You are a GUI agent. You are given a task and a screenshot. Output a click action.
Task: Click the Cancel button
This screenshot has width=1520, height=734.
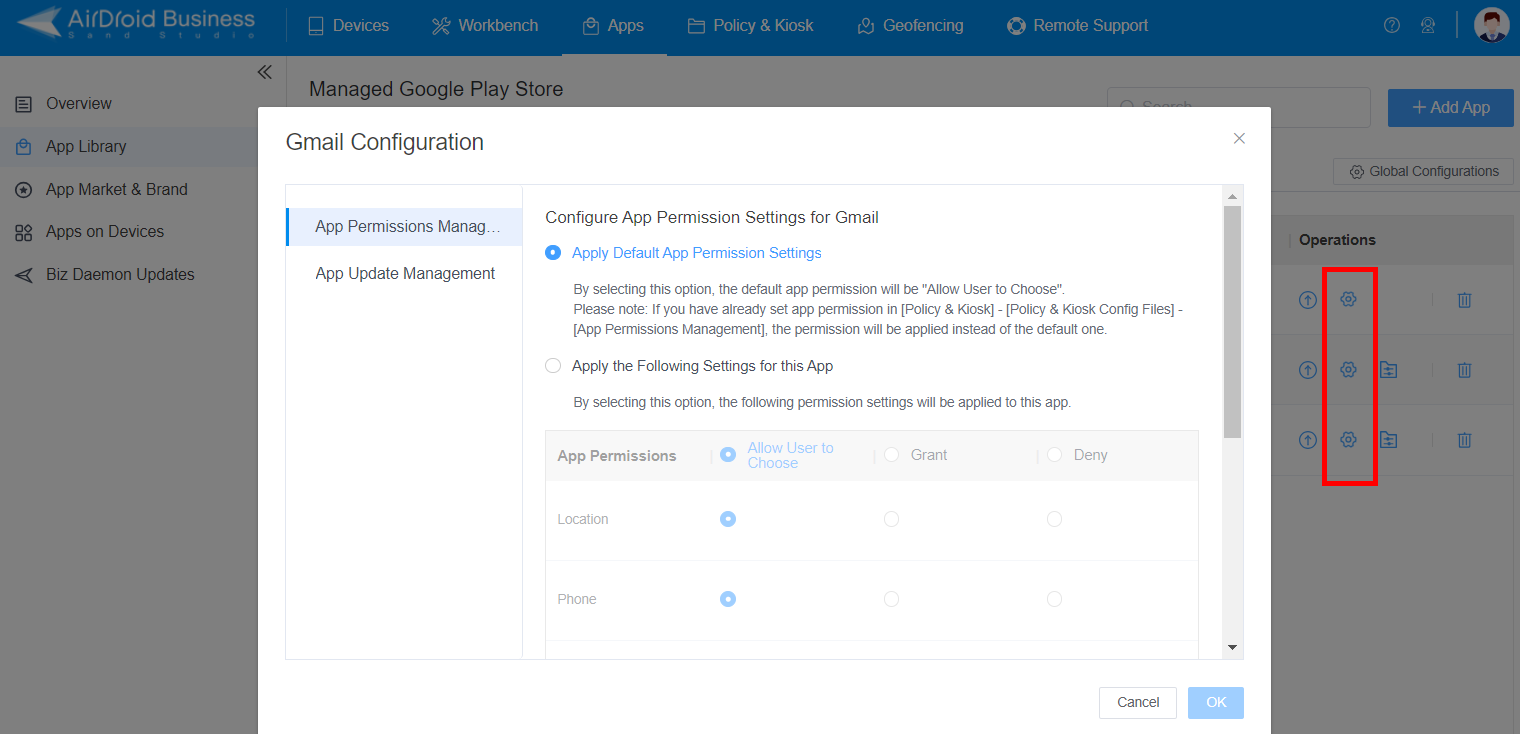(1138, 703)
